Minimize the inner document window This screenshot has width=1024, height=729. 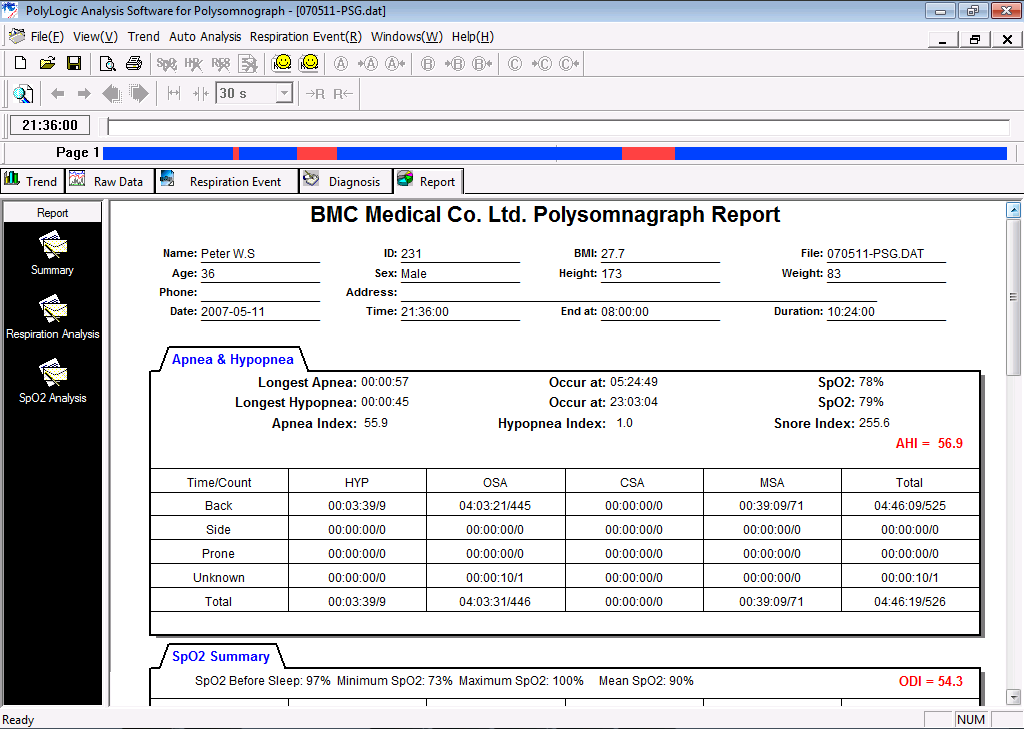coord(943,39)
